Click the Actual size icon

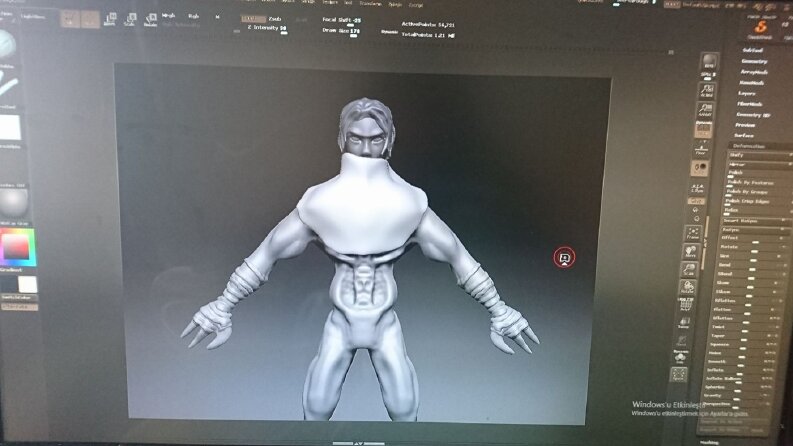pyautogui.click(x=707, y=91)
